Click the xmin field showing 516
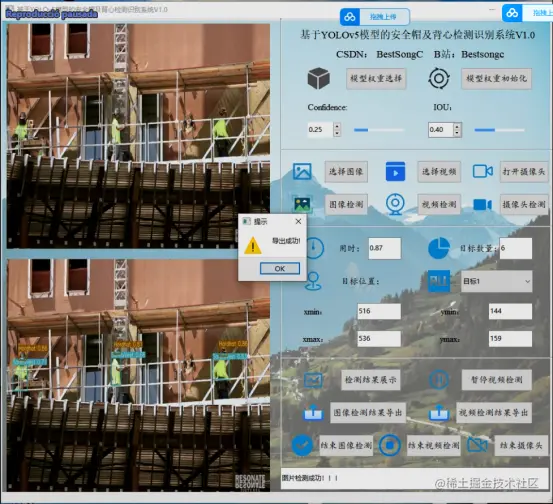This screenshot has width=553, height=504. click(x=379, y=311)
